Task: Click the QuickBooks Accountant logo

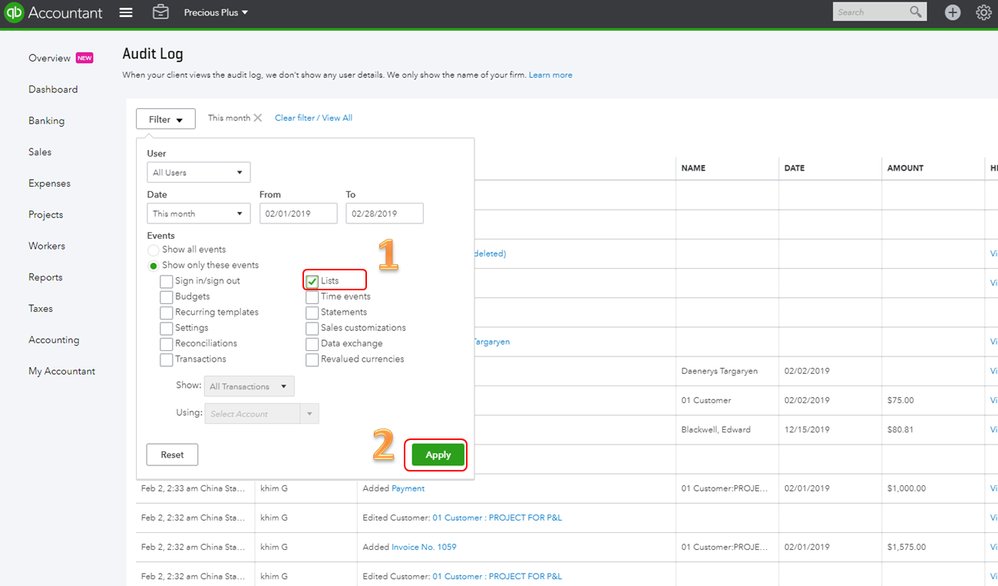Action: click(53, 13)
